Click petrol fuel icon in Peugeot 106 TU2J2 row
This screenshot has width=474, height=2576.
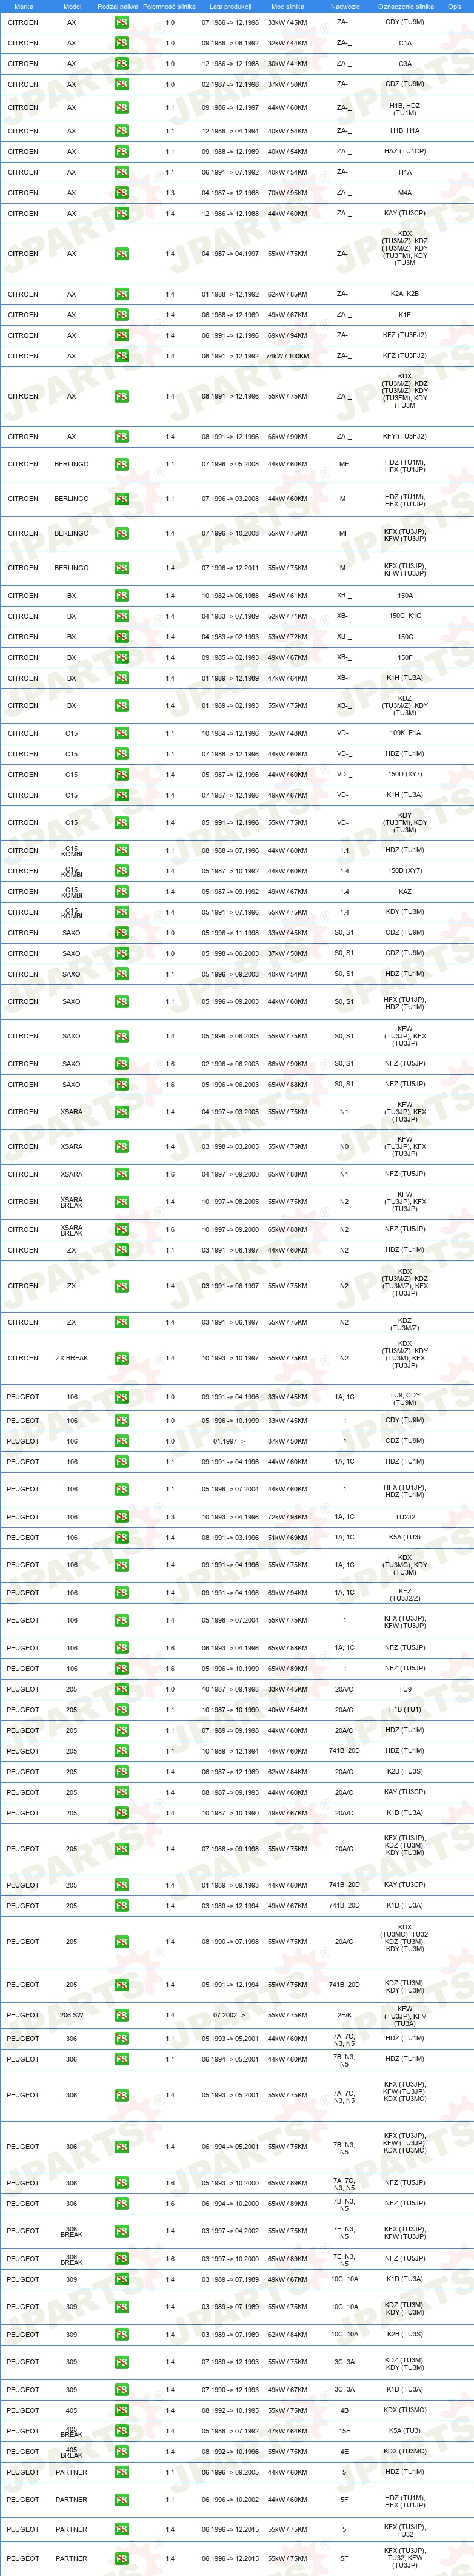121,1517
